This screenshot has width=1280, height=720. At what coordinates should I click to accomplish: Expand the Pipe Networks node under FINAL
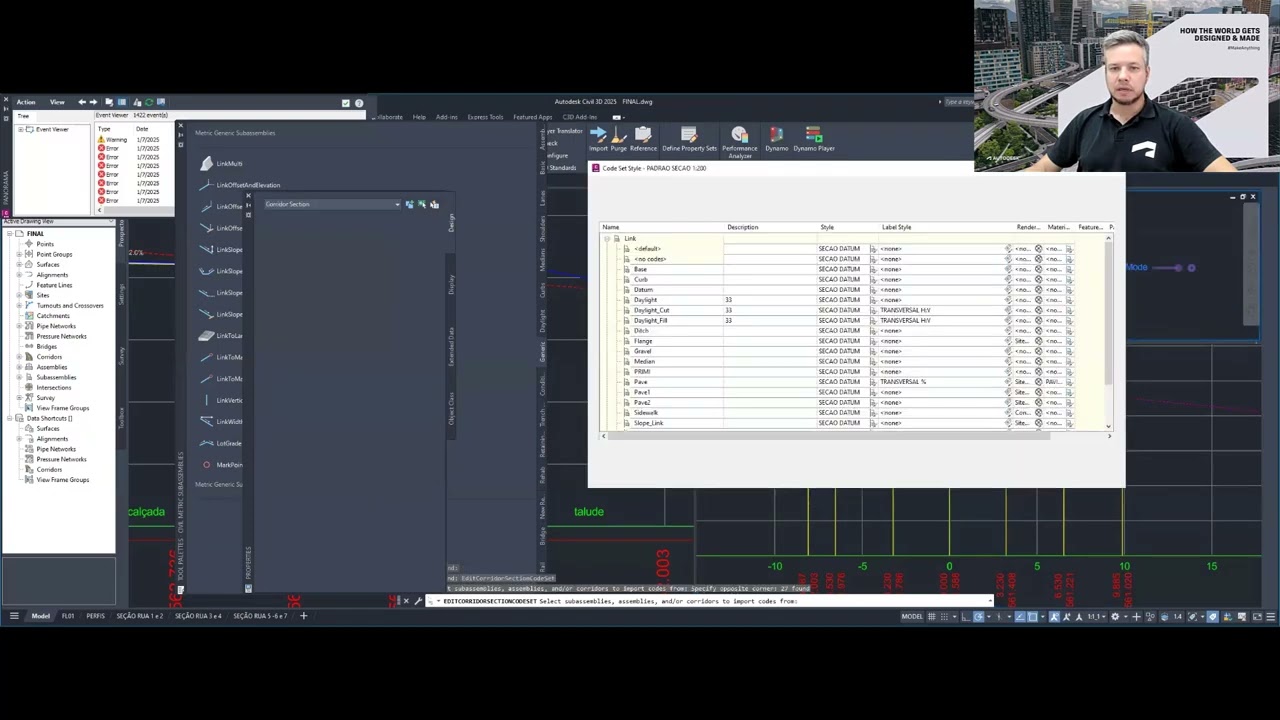pos(19,326)
